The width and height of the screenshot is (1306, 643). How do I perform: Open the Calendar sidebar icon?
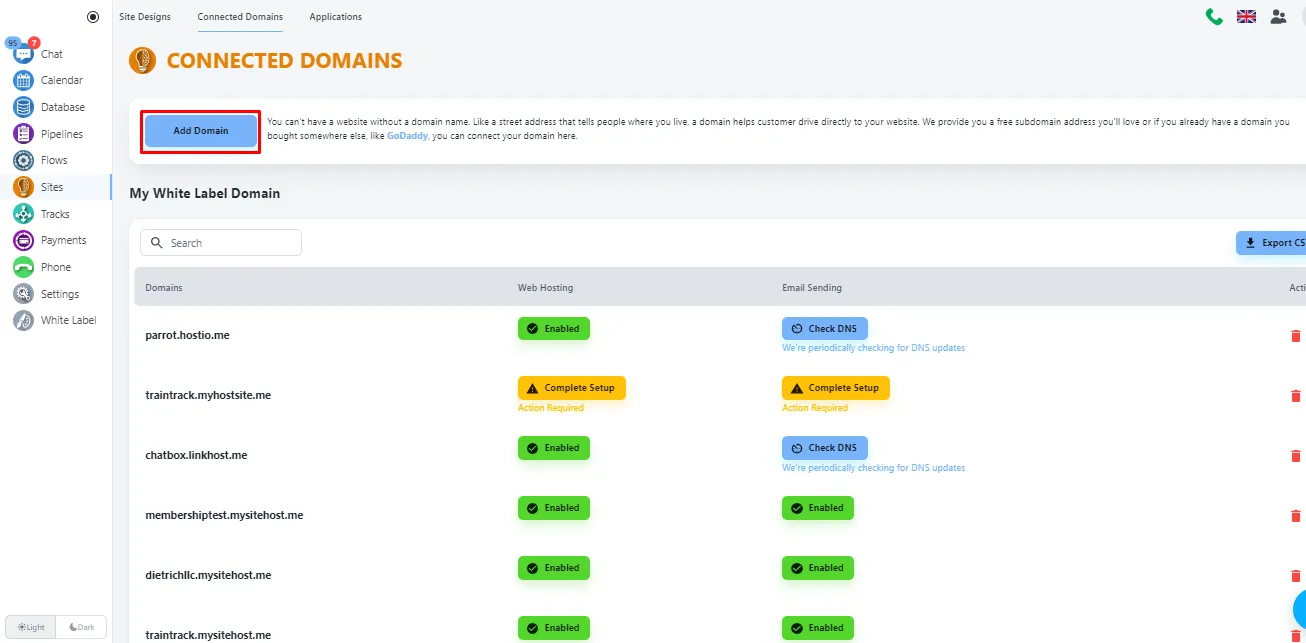coord(23,80)
